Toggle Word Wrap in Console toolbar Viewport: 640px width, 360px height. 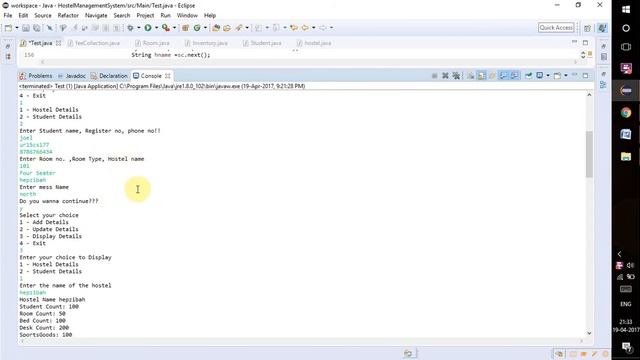coord(492,76)
